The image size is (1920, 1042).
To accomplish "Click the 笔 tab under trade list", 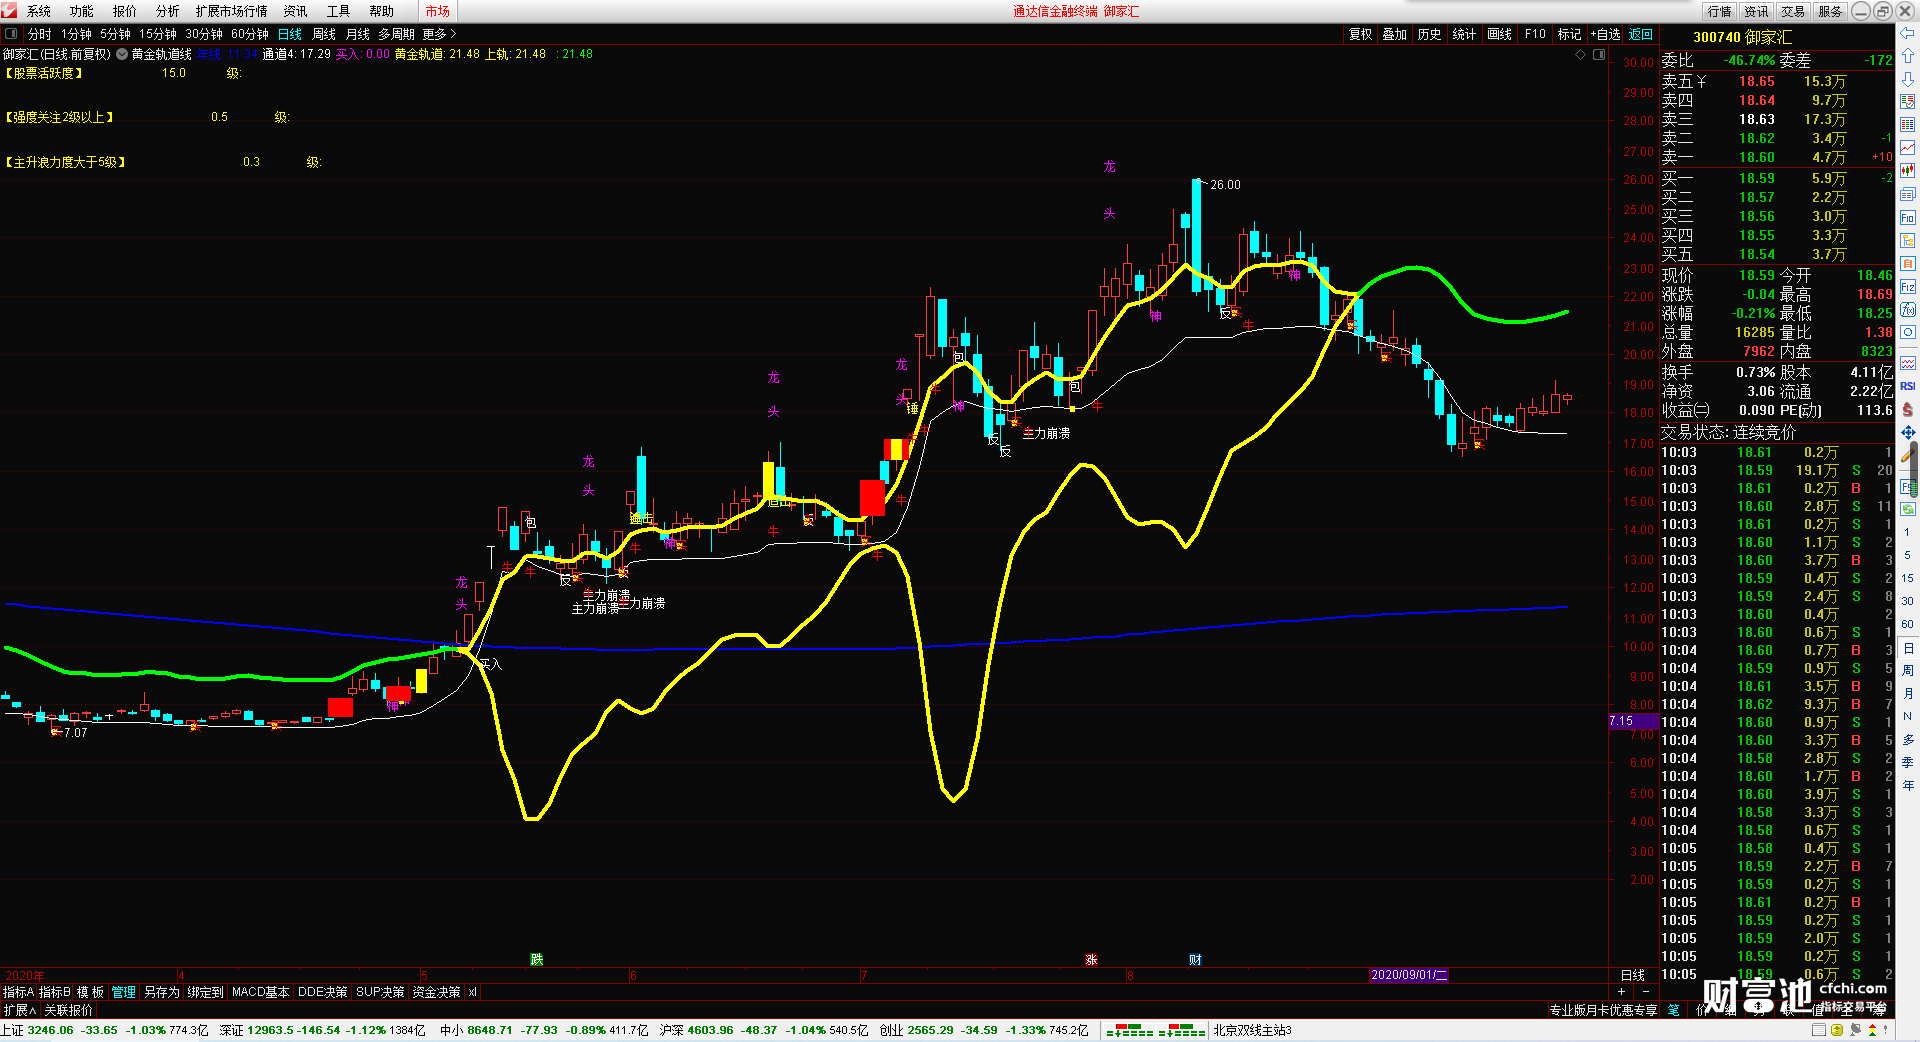I will (1674, 1010).
